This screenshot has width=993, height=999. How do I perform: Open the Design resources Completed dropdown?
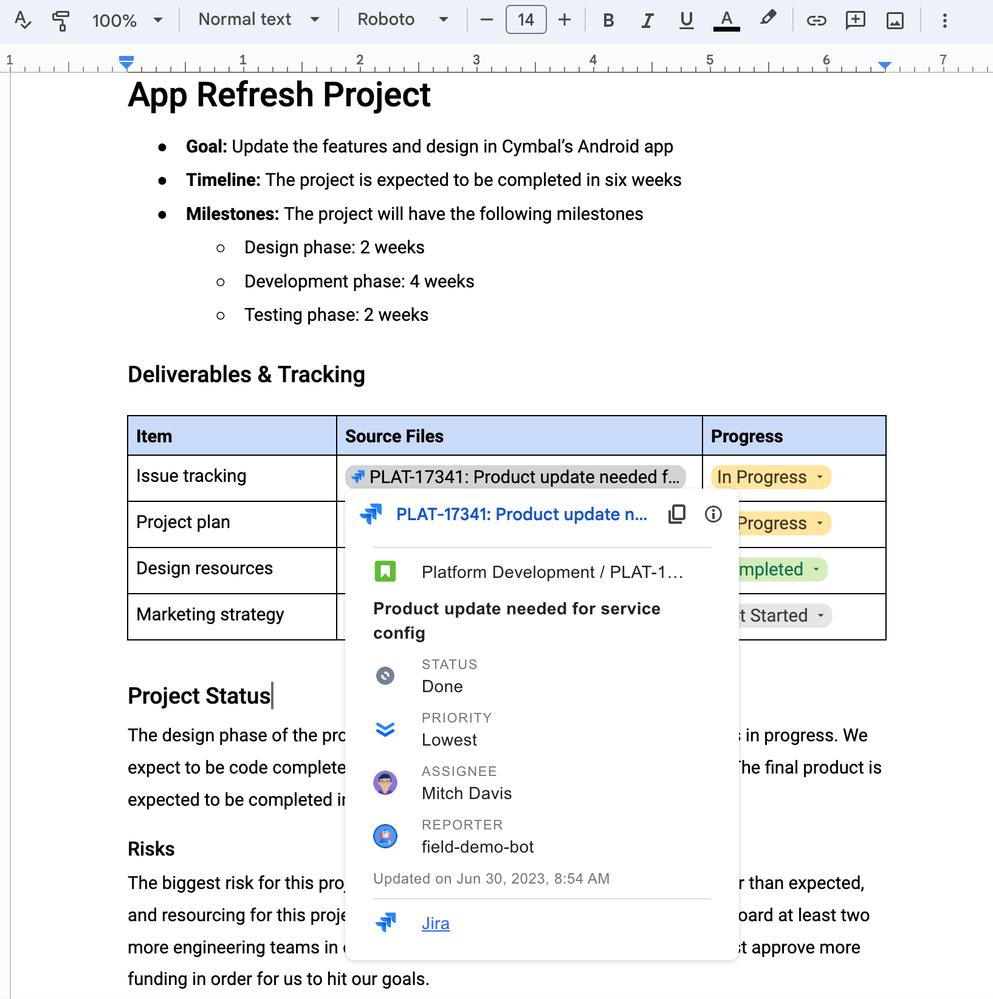coord(783,569)
